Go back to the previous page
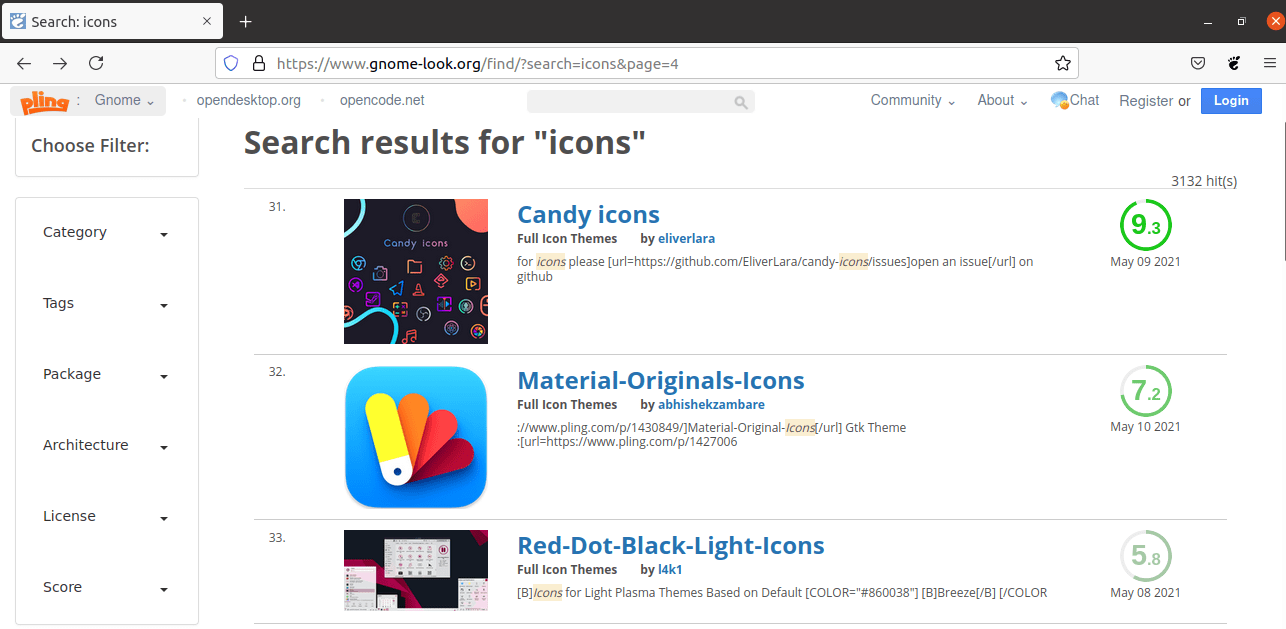Viewport: 1286px width, 629px height. (25, 63)
